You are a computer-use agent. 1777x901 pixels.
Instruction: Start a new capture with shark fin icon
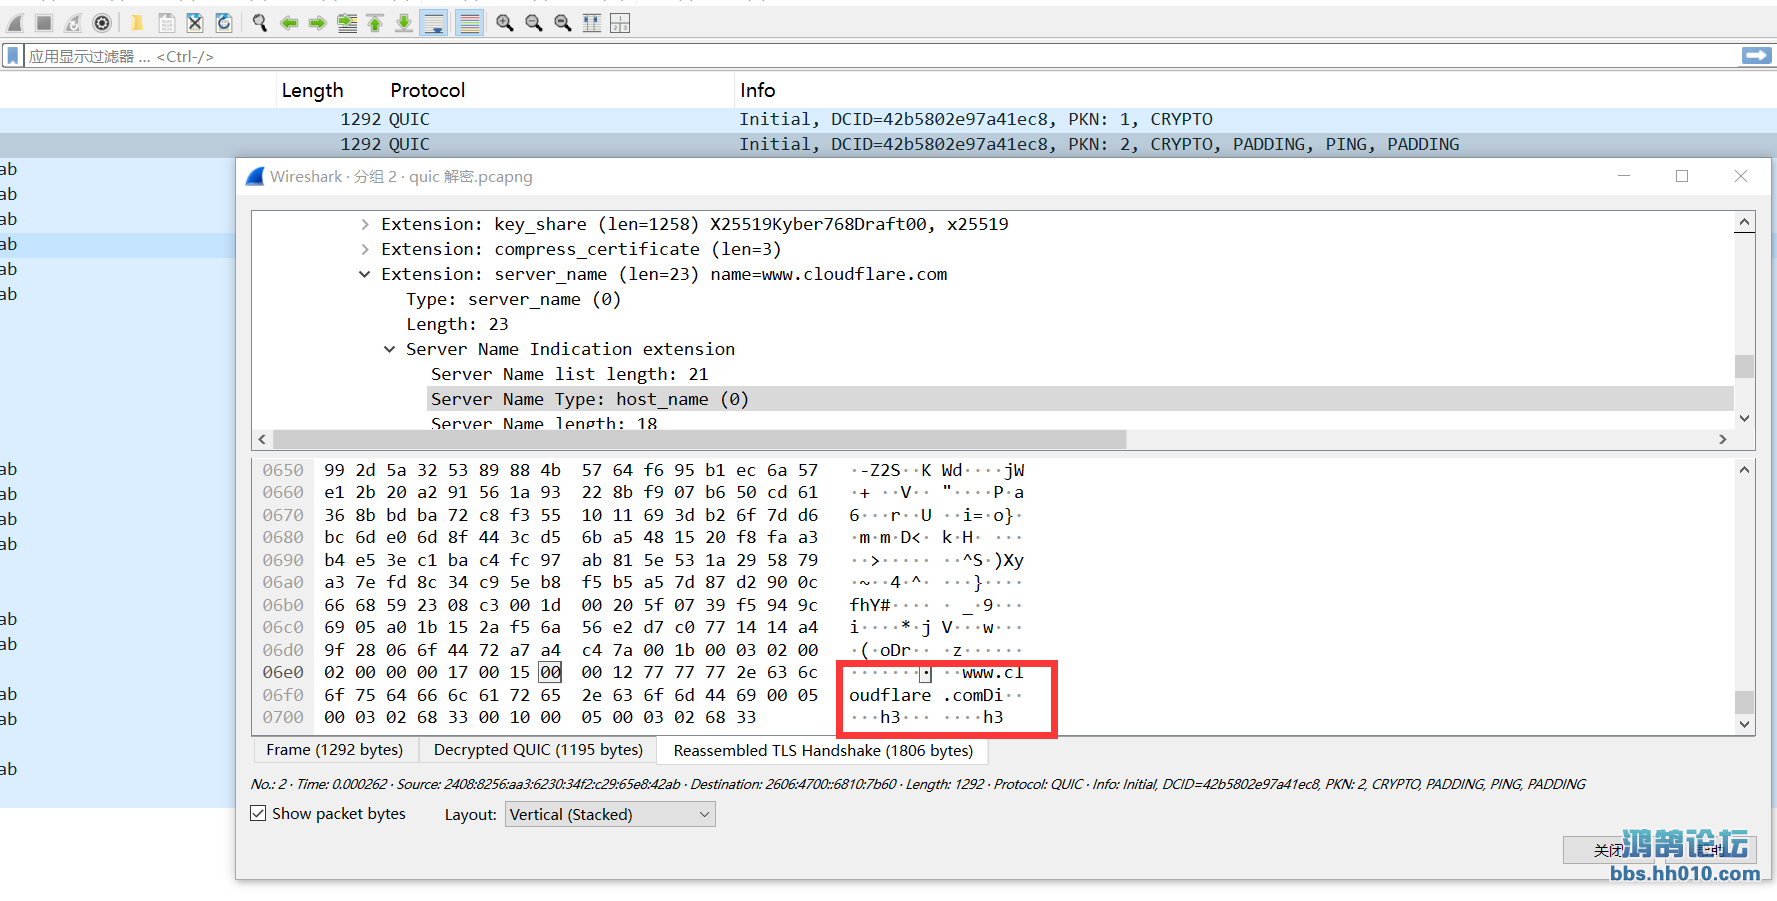tap(15, 23)
